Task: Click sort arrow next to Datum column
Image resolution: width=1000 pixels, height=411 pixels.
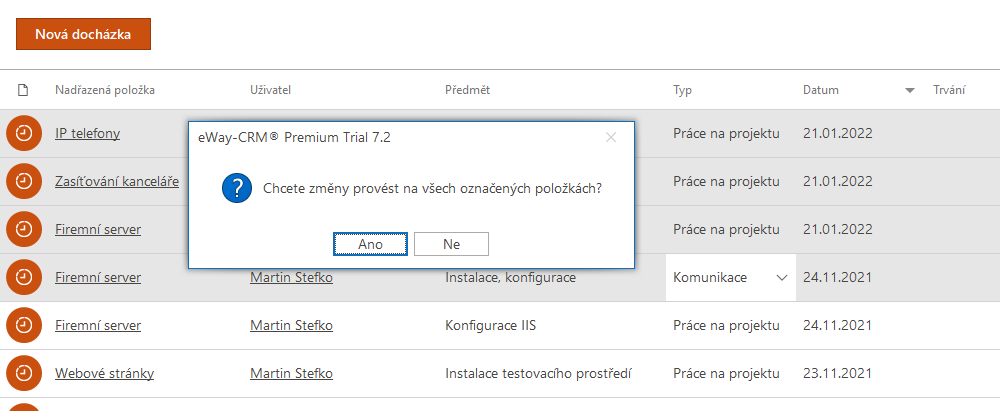Action: (x=910, y=90)
